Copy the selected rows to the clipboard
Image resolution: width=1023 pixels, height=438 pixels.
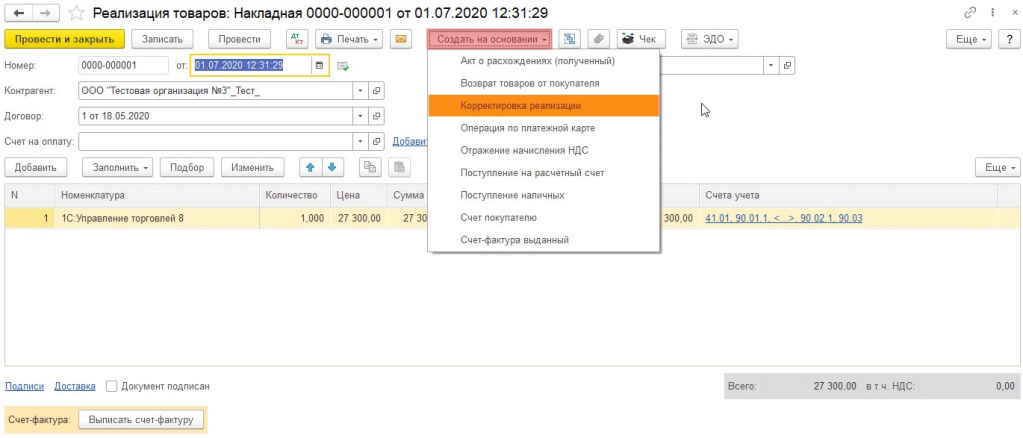[371, 167]
